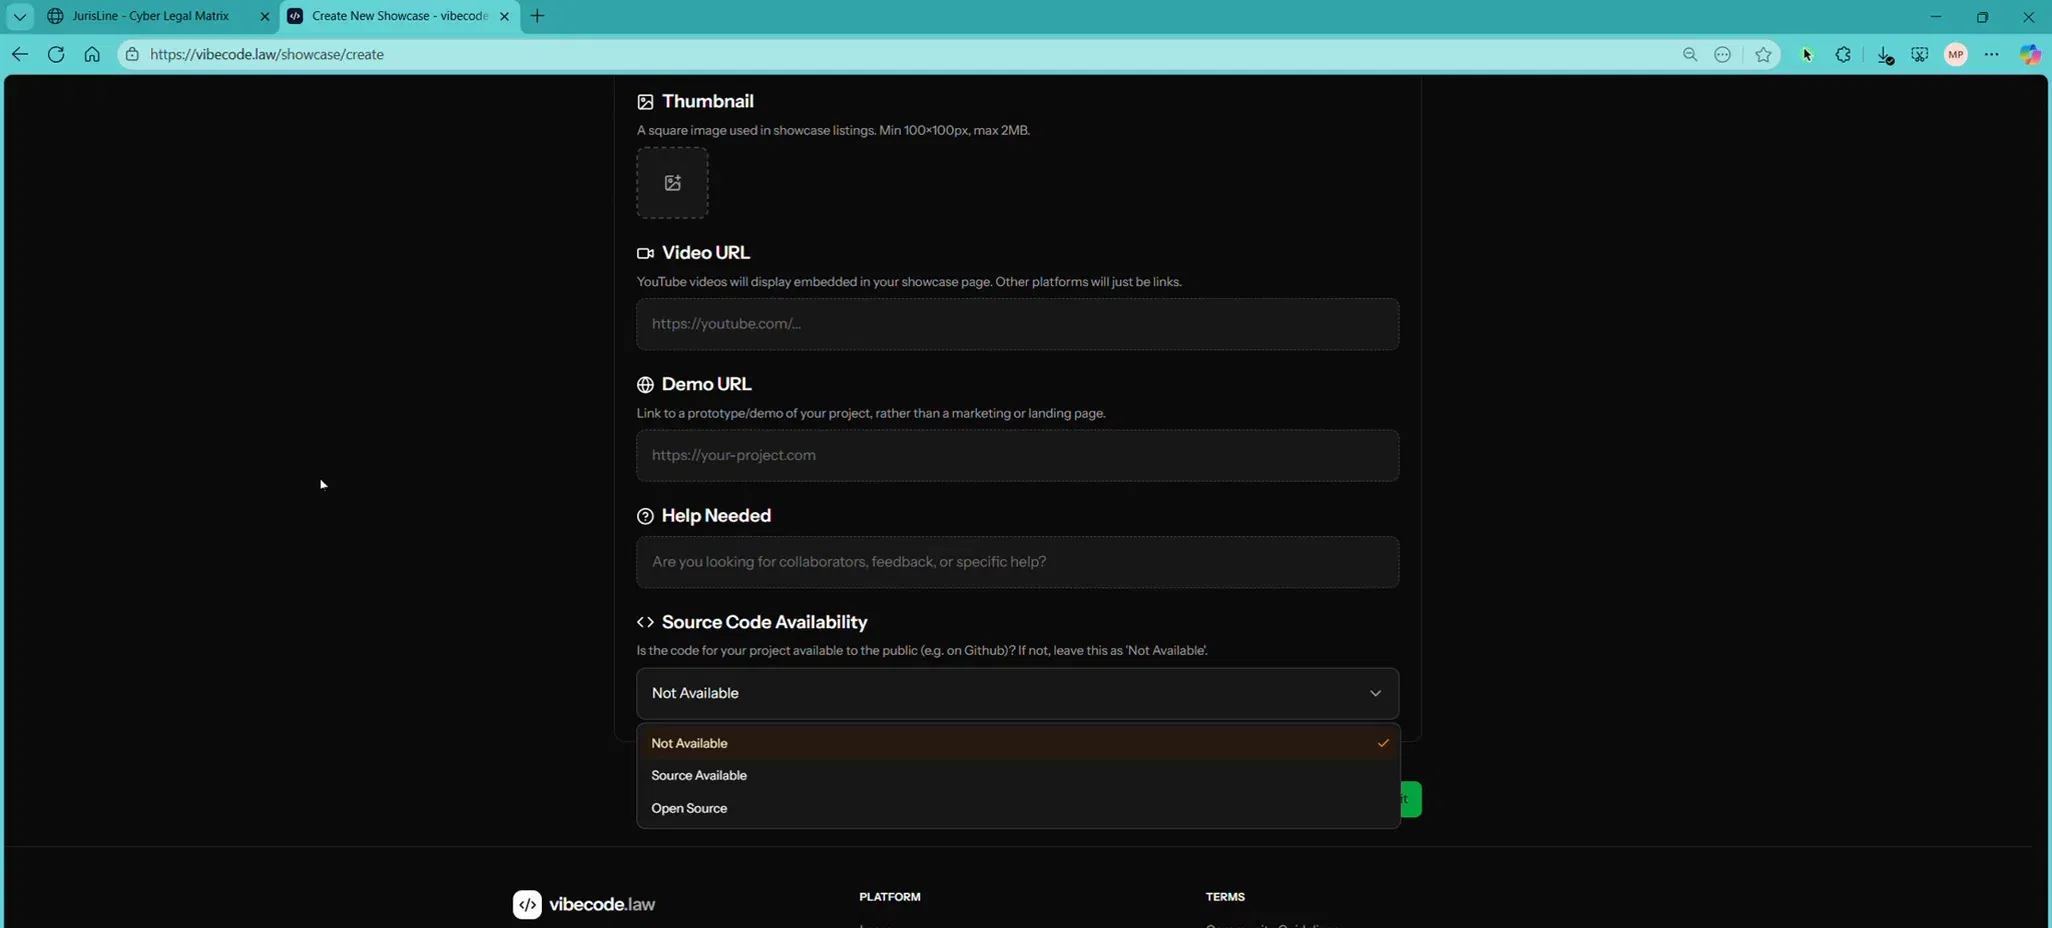Focus the Demo URL text field
2052x928 pixels.
[x=1017, y=456]
